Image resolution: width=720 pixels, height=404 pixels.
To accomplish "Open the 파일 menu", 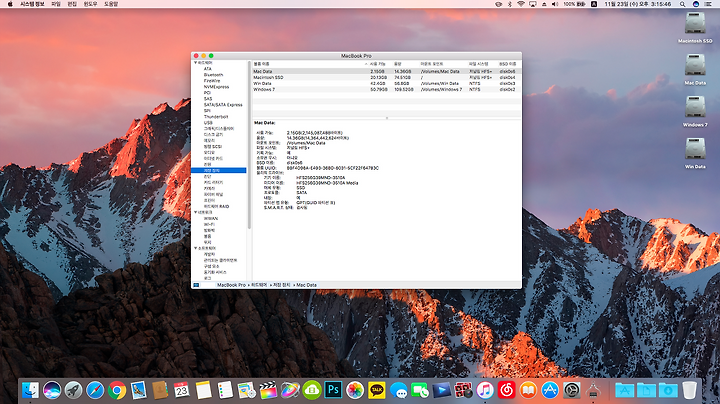I will click(56, 4).
